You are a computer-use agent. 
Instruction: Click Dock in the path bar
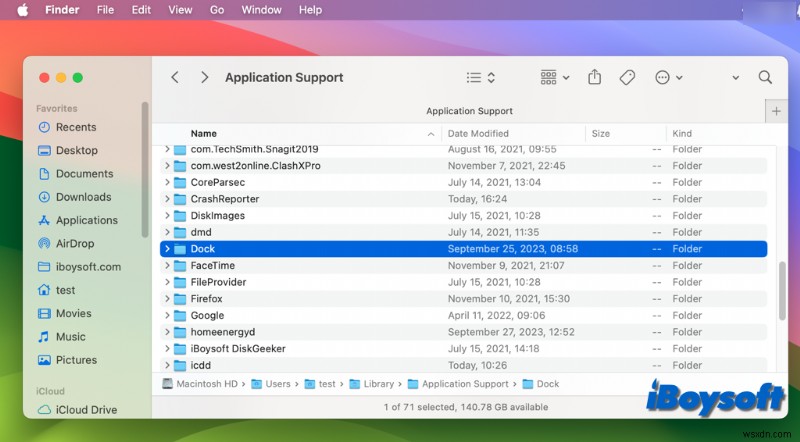click(541, 384)
